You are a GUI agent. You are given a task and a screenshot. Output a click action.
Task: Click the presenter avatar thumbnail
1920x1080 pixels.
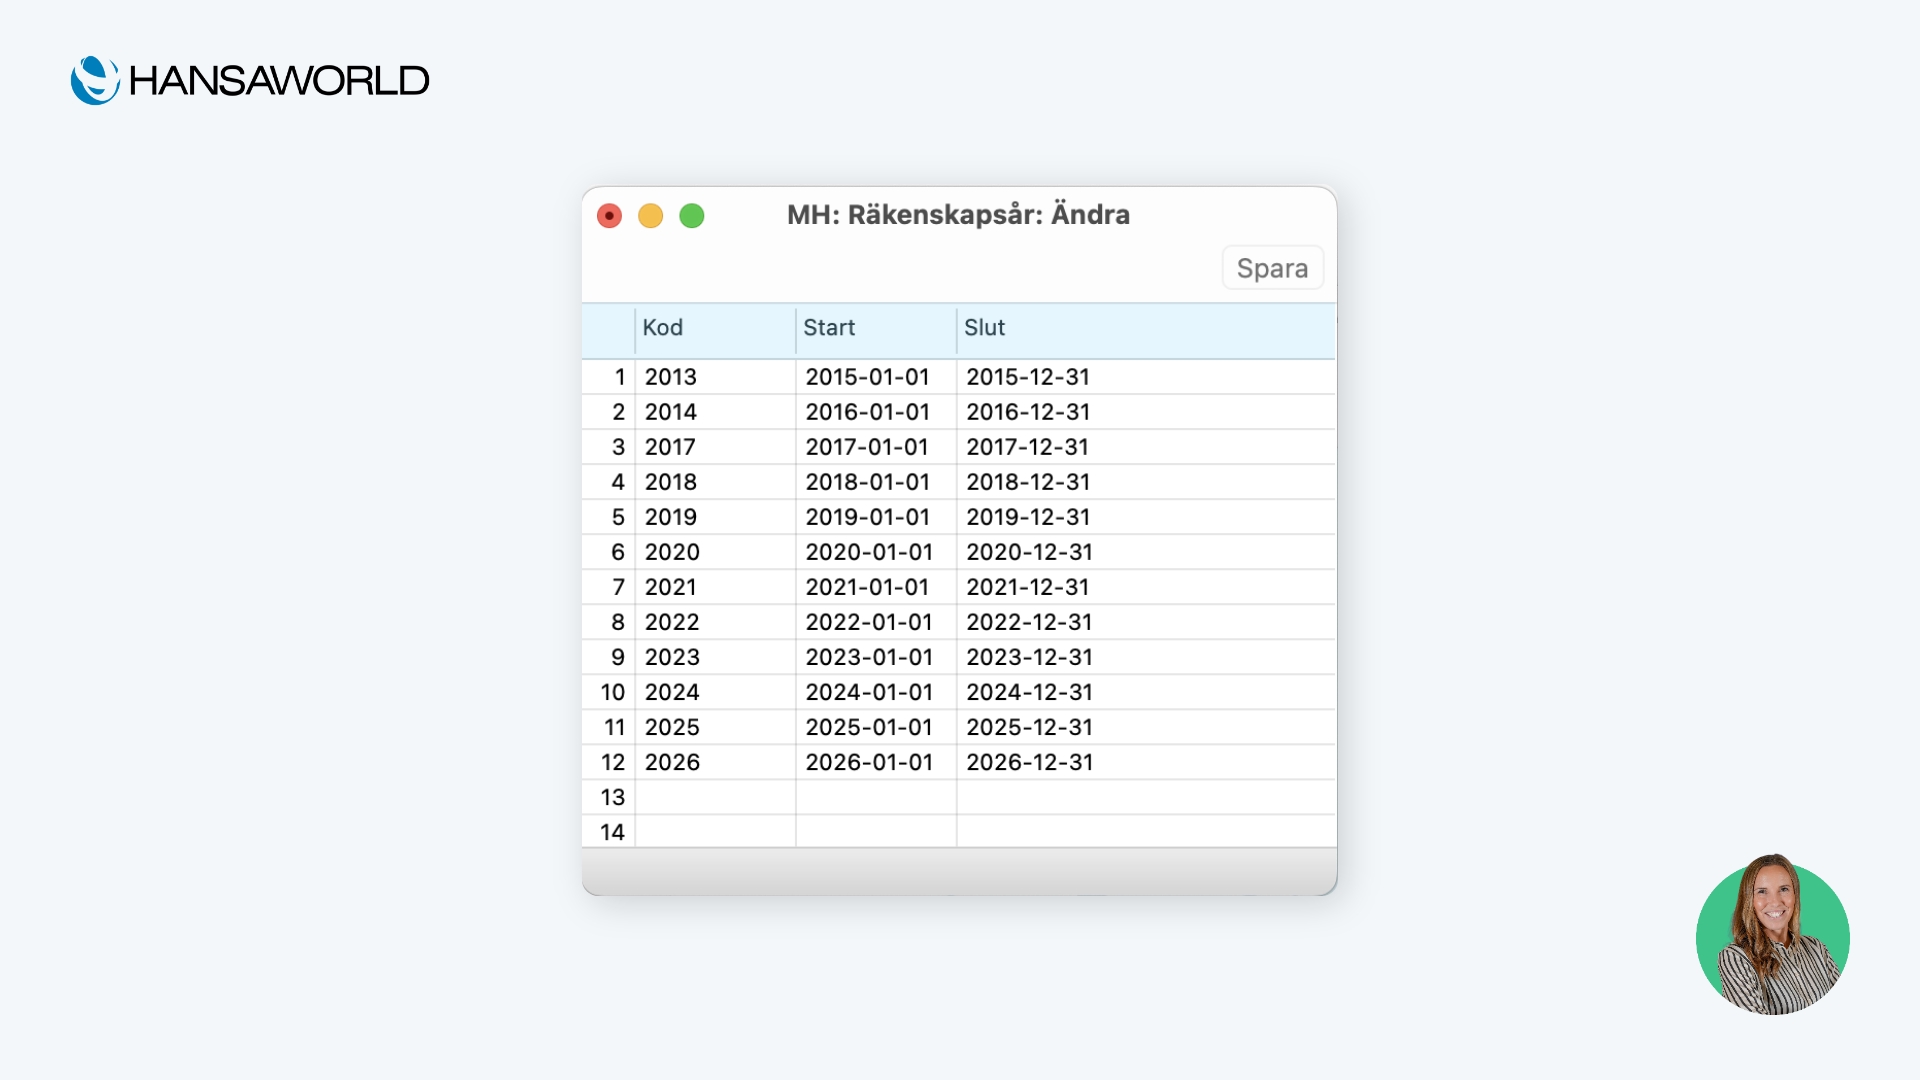coord(1772,936)
